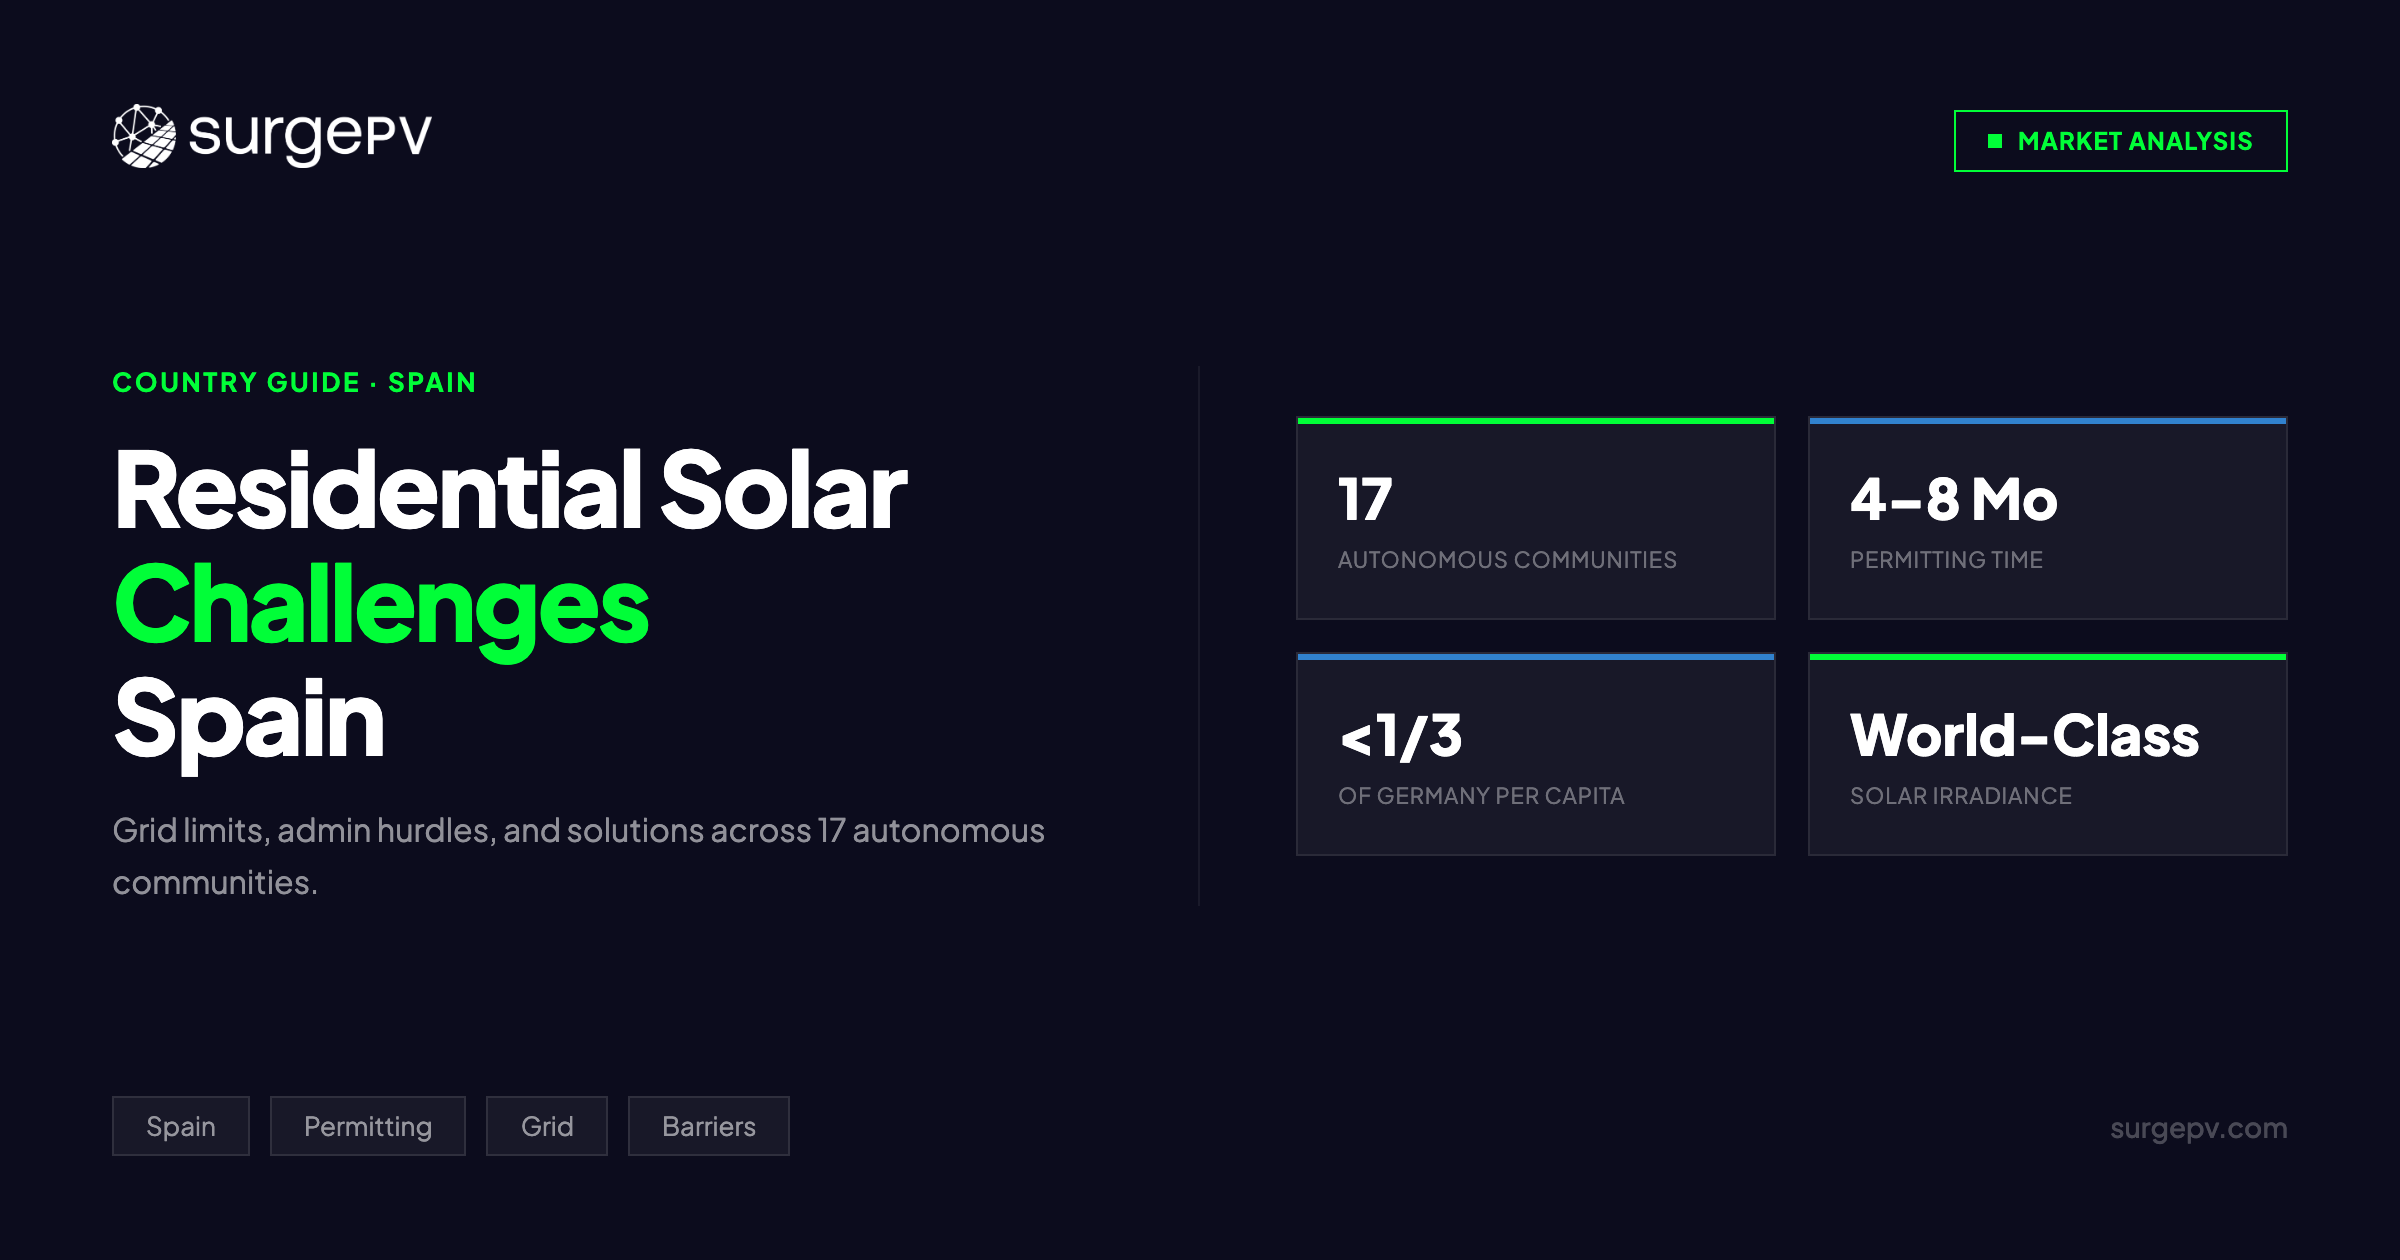The image size is (2400, 1260).
Task: Select the Spain tag
Action: pyautogui.click(x=181, y=1126)
